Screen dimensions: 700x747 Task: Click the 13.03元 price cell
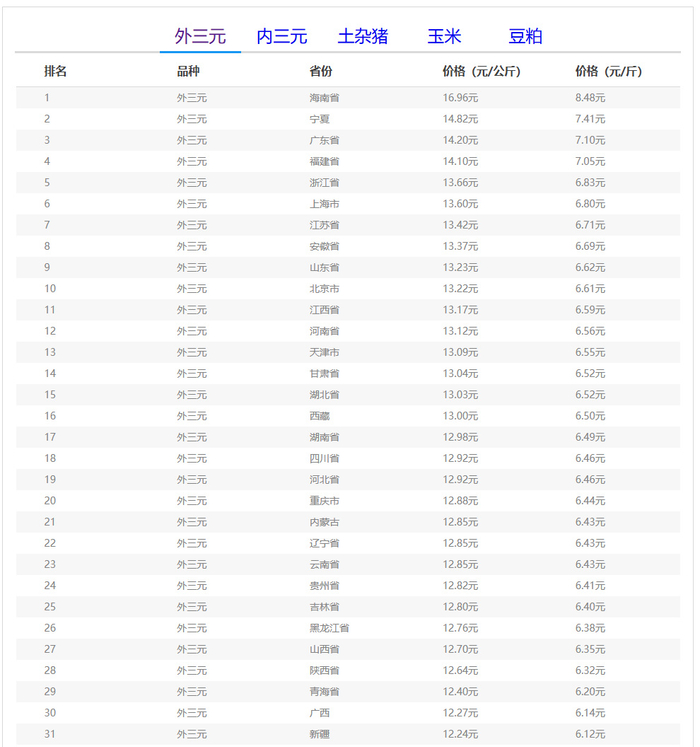coord(460,394)
